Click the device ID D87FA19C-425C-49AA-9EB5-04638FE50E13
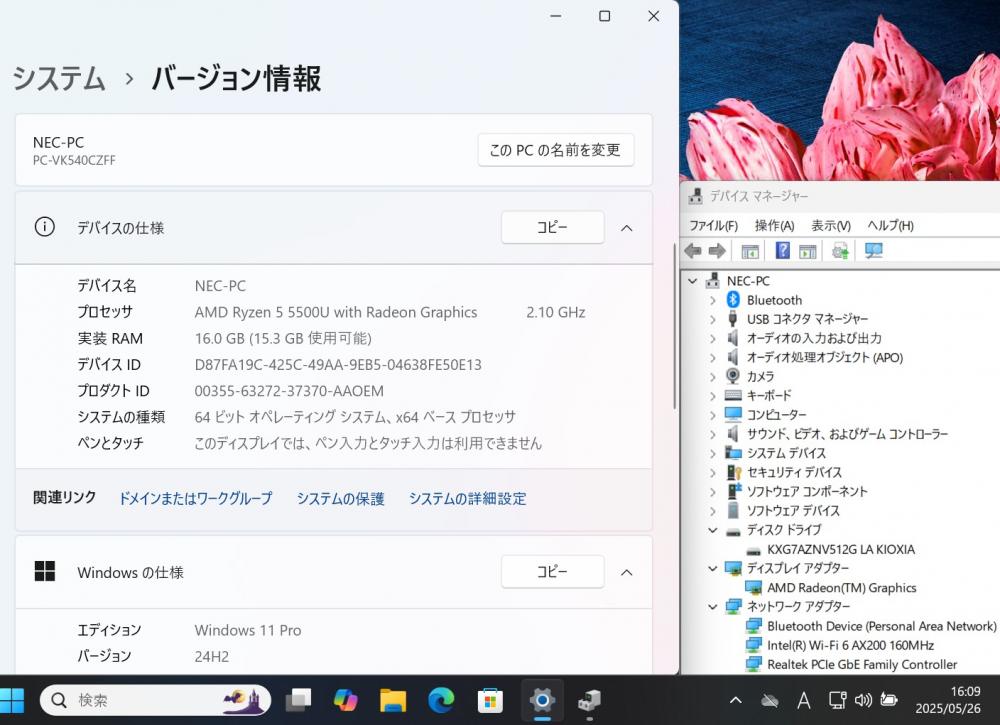This screenshot has width=1000, height=725. coord(338,365)
